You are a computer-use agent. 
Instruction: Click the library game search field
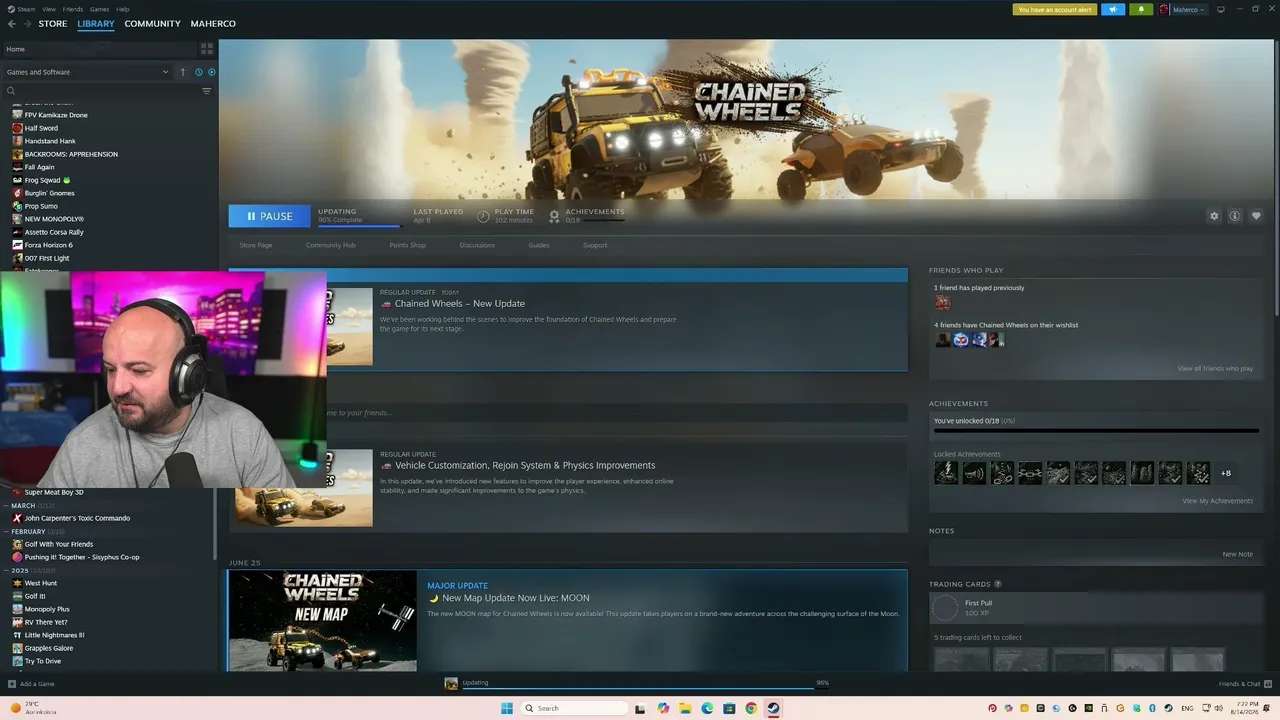[x=100, y=91]
